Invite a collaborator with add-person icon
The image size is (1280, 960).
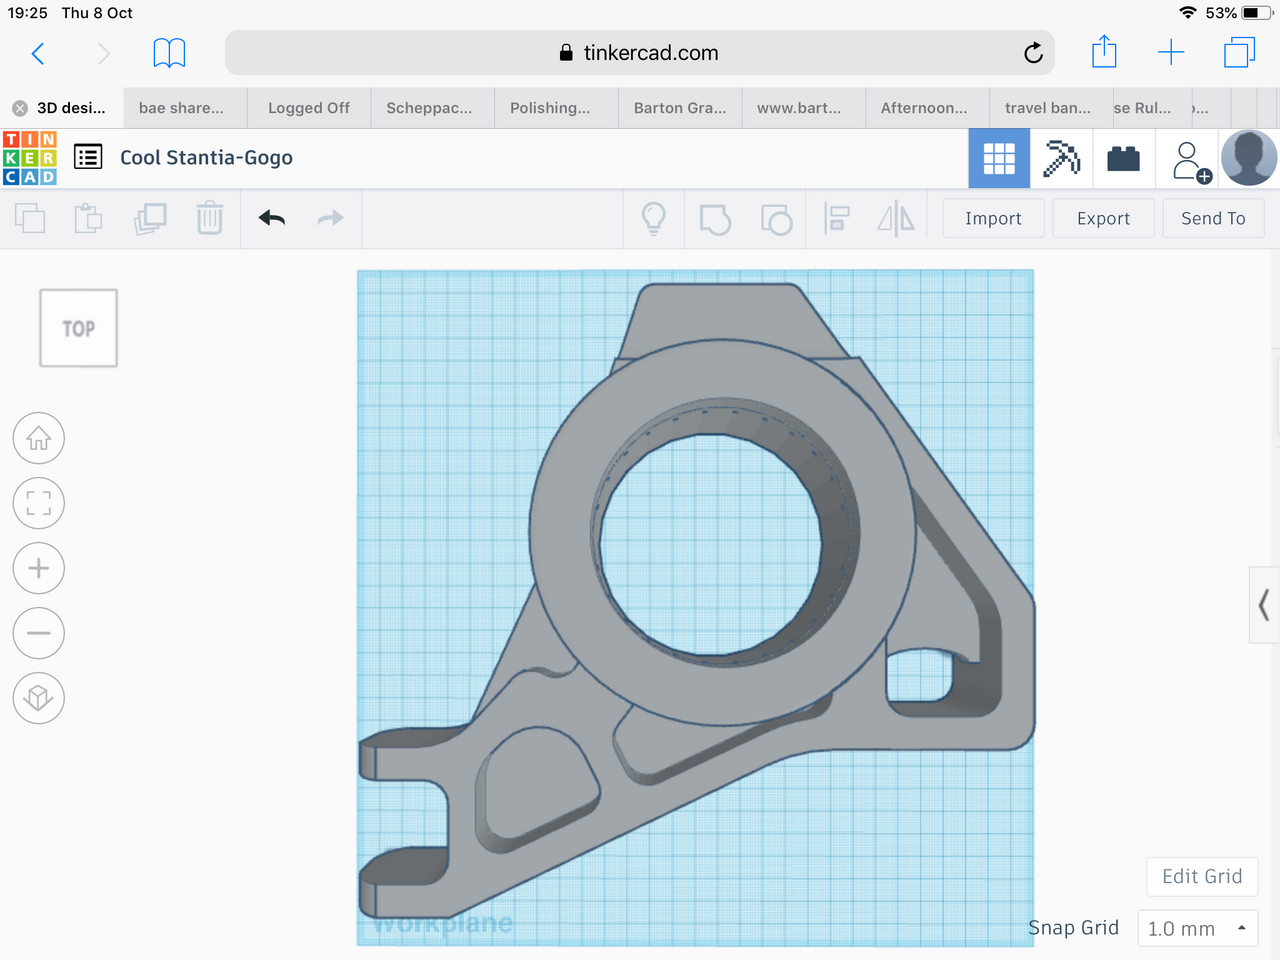[1189, 160]
